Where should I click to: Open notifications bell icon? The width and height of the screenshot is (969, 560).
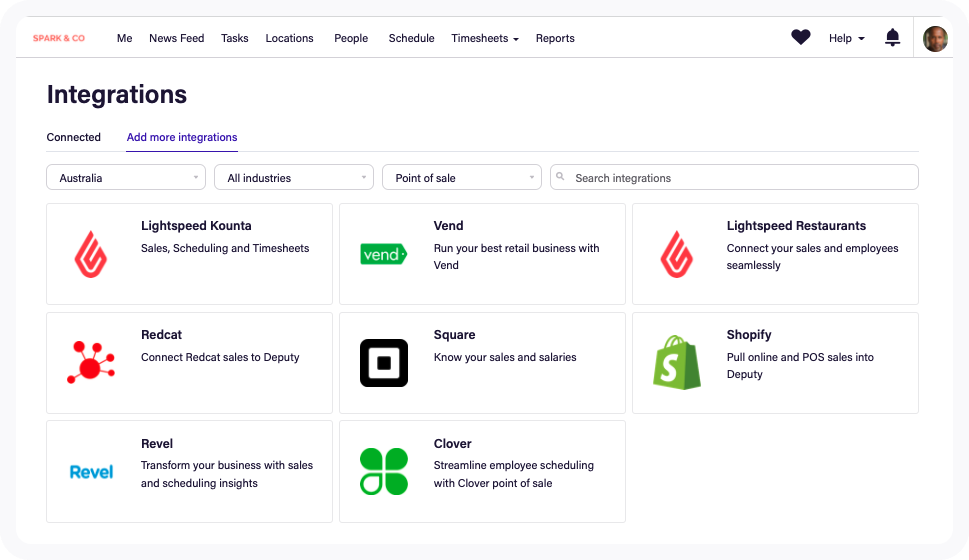892,38
